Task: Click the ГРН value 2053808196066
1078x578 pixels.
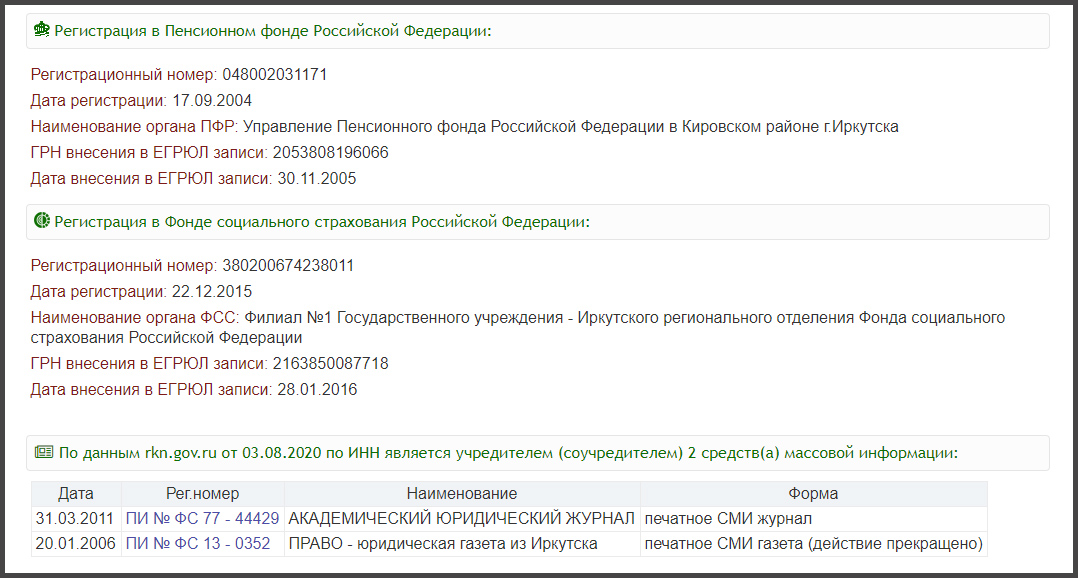Action: pos(330,153)
